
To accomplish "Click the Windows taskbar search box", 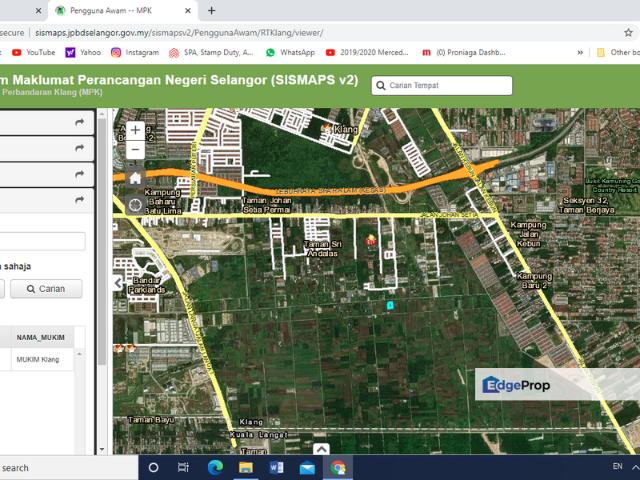I will point(69,468).
